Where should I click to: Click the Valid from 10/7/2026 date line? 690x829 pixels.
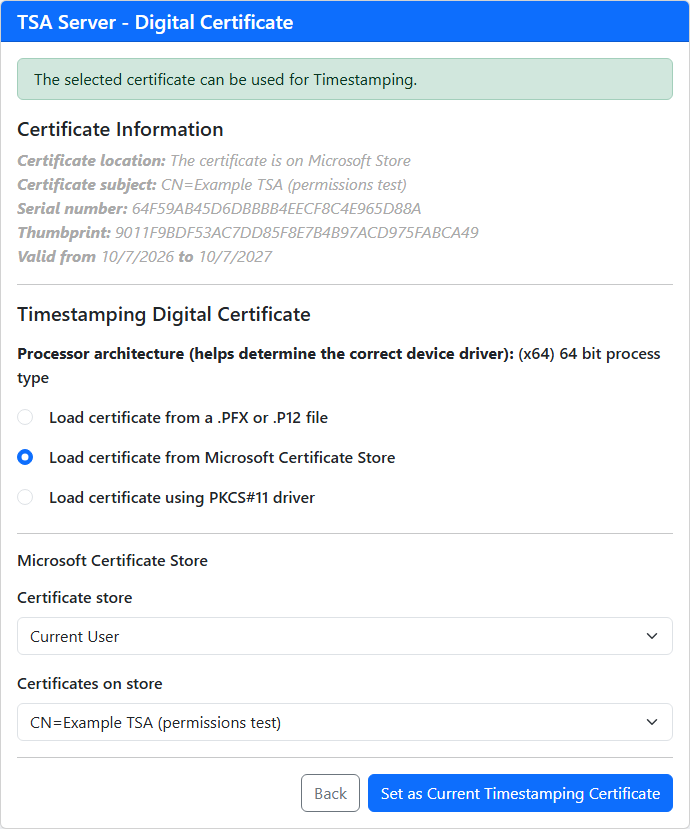(144, 257)
